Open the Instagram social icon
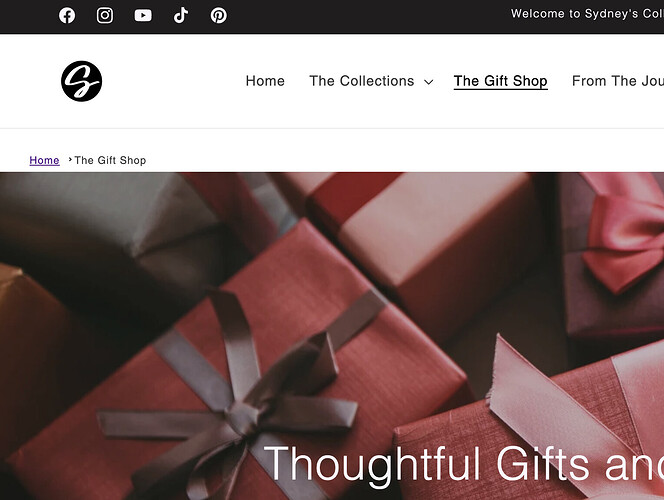 pyautogui.click(x=105, y=16)
